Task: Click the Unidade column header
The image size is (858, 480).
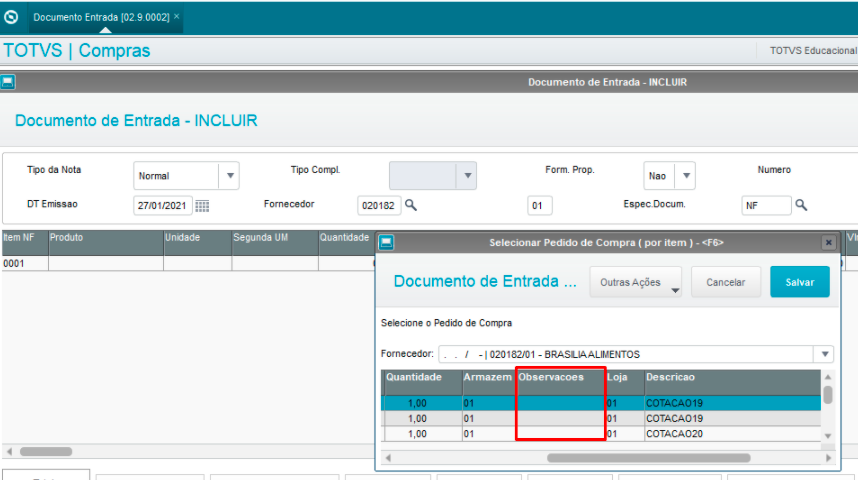Action: pos(198,243)
